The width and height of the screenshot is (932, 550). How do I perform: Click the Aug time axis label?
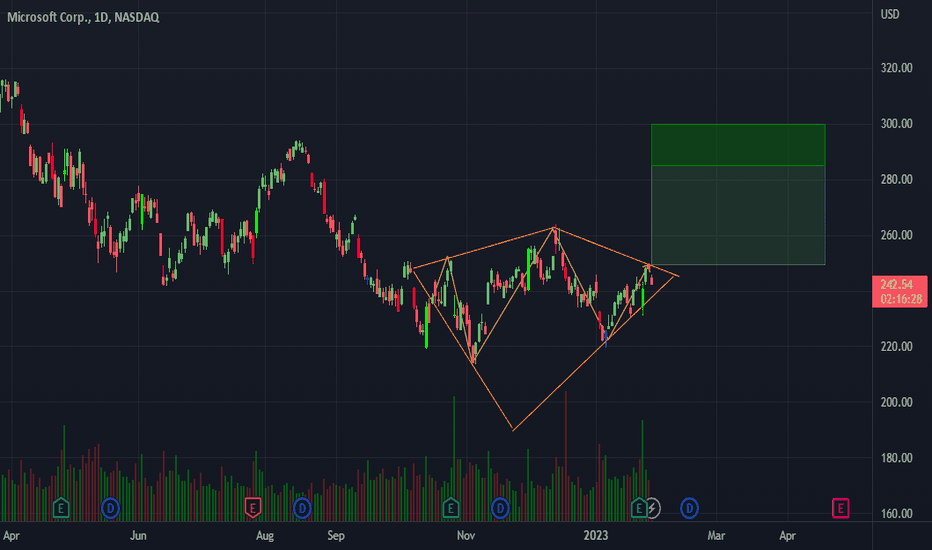[x=265, y=536]
